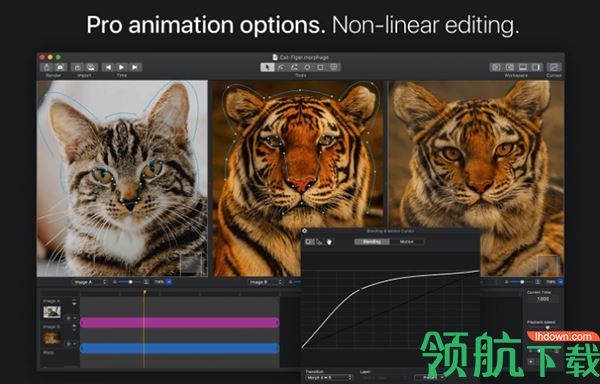600x384 pixels.
Task: Open the Preset dropdown button
Action: coord(430,377)
